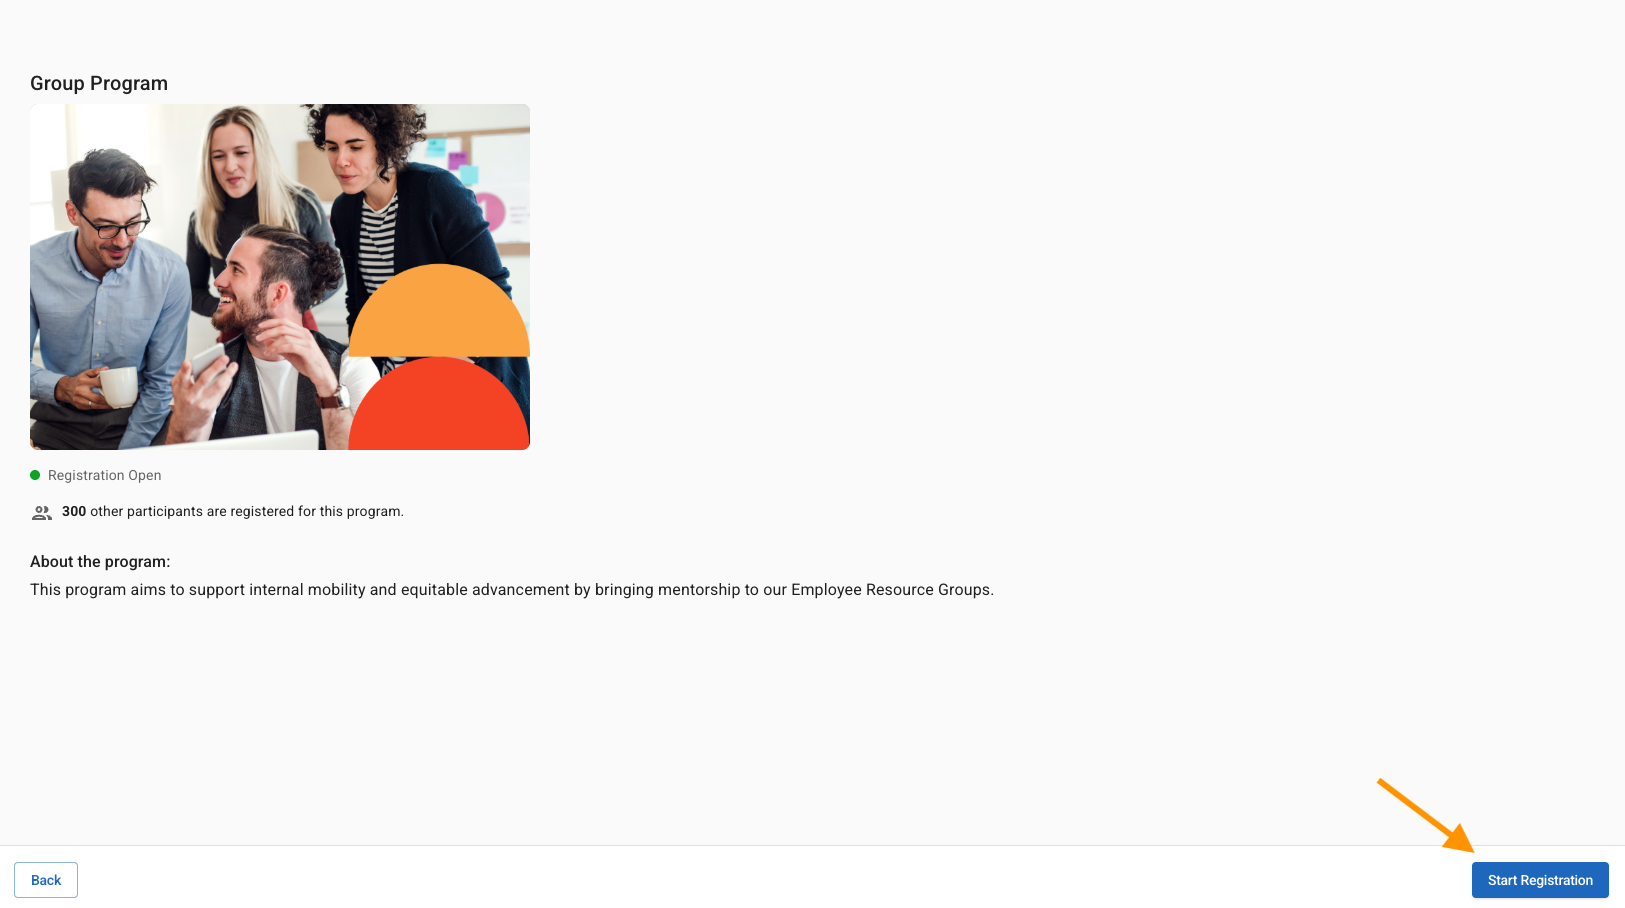The width and height of the screenshot is (1625, 908).
Task: Click the orange semicircle on the image
Action: click(x=439, y=310)
